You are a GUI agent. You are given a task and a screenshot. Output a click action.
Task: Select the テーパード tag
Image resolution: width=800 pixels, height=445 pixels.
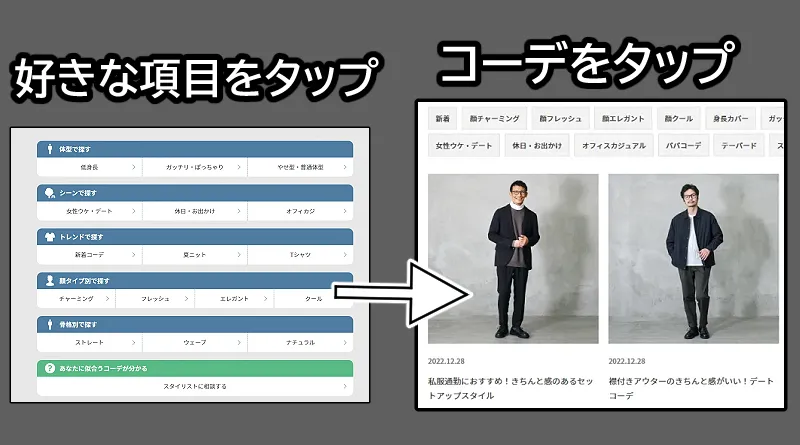(739, 145)
